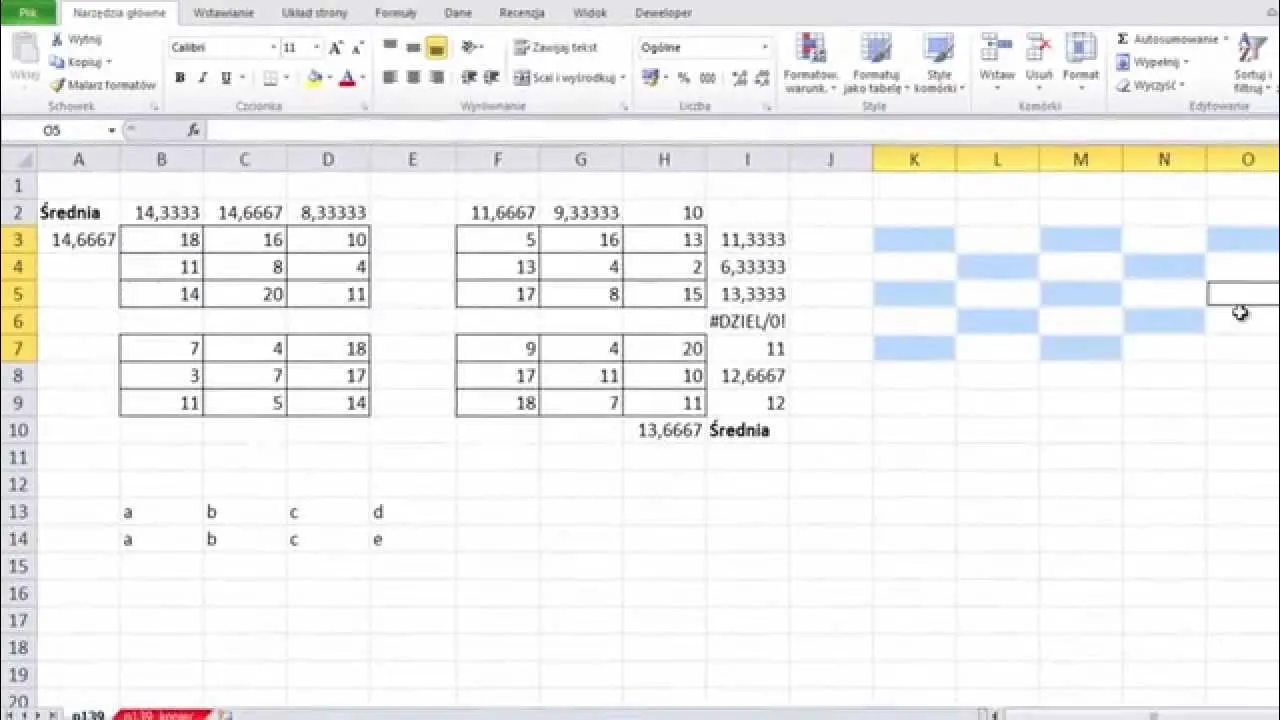Select the Format Painter brush icon

point(57,85)
